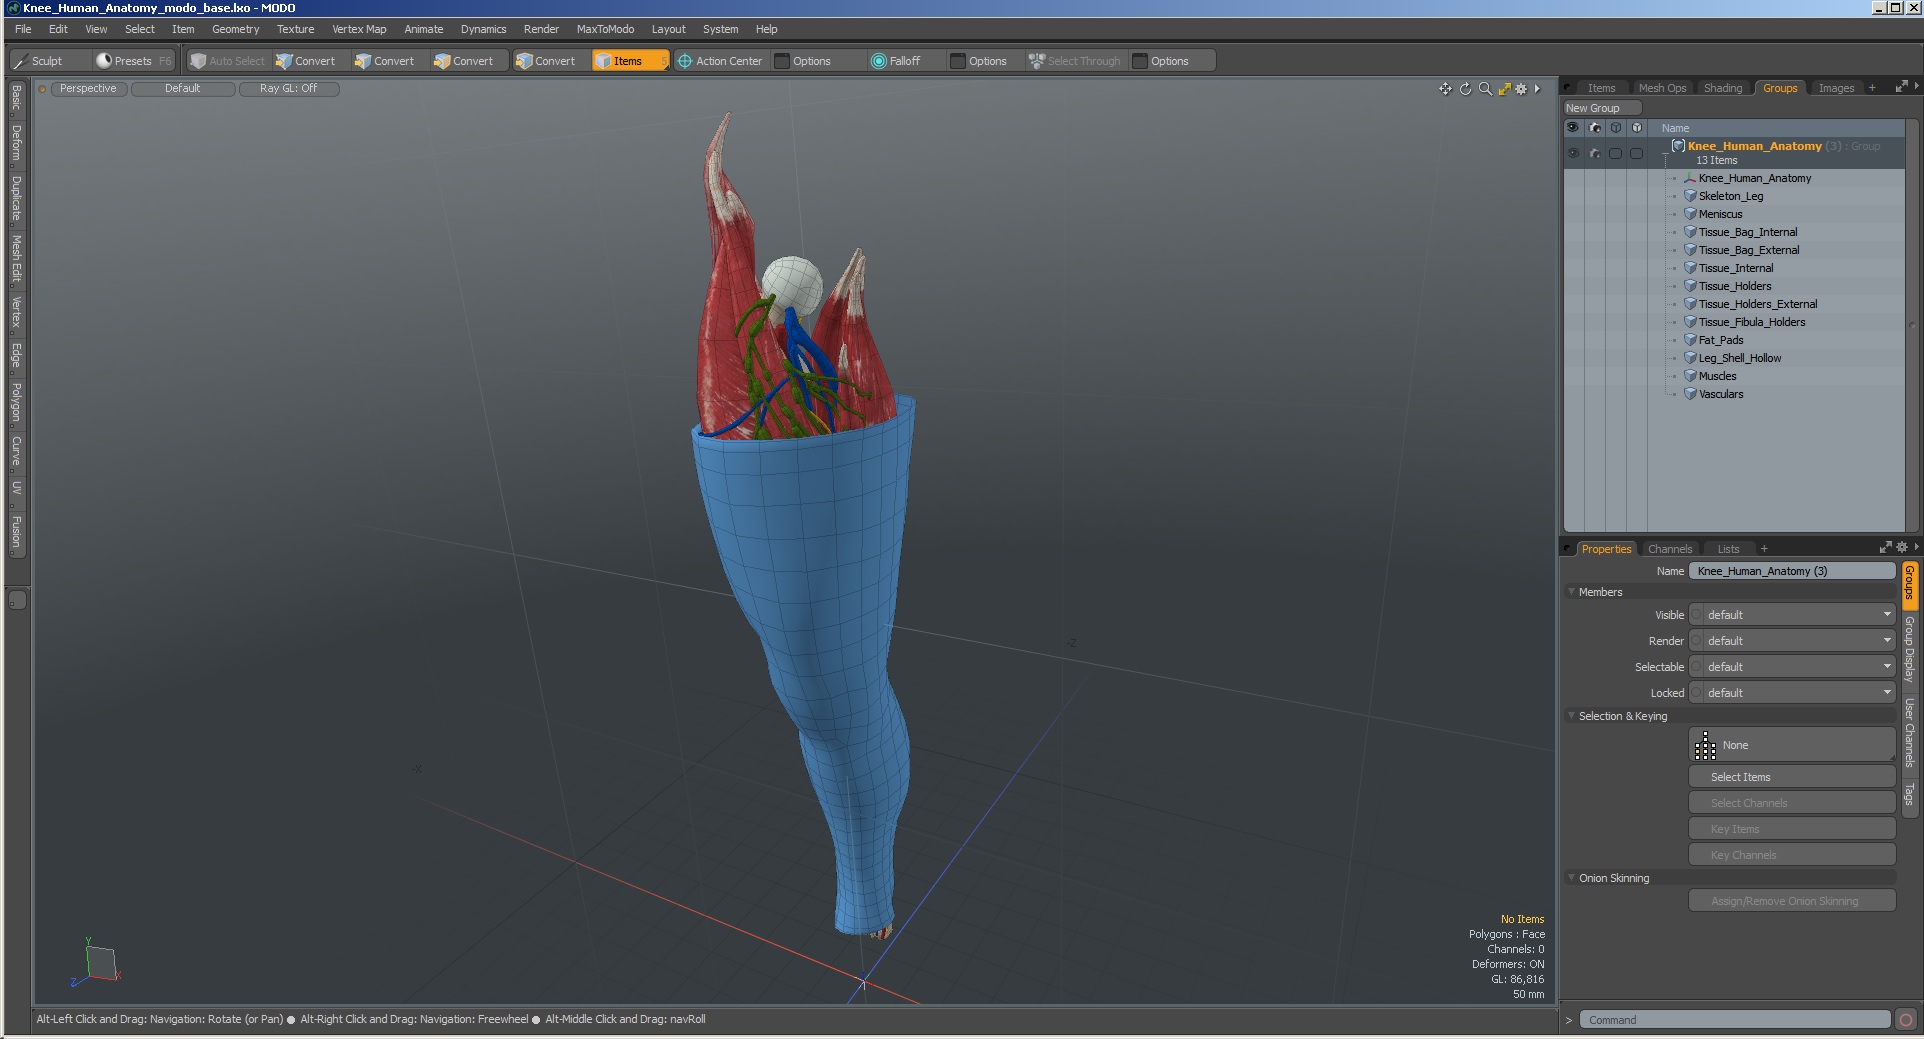Select the Vasculars tree item

(1720, 394)
